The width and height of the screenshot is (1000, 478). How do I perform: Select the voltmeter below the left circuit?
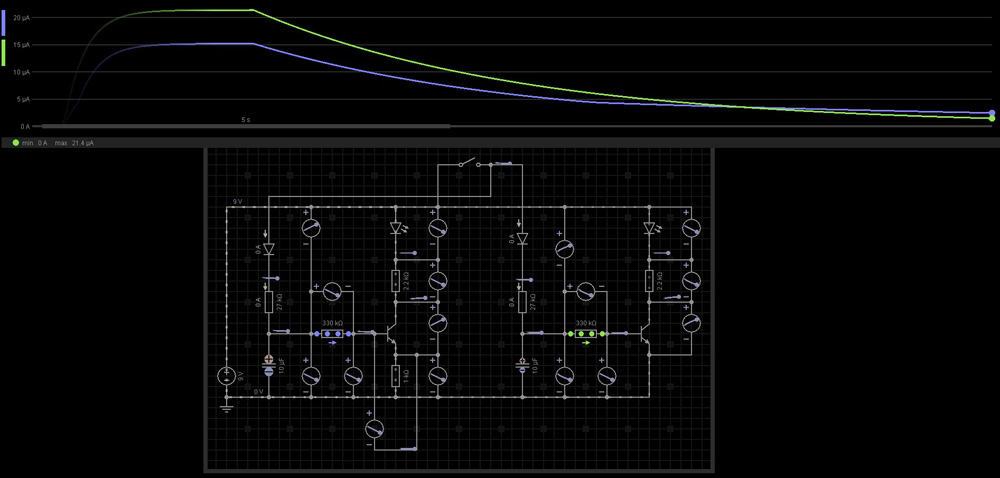point(375,428)
